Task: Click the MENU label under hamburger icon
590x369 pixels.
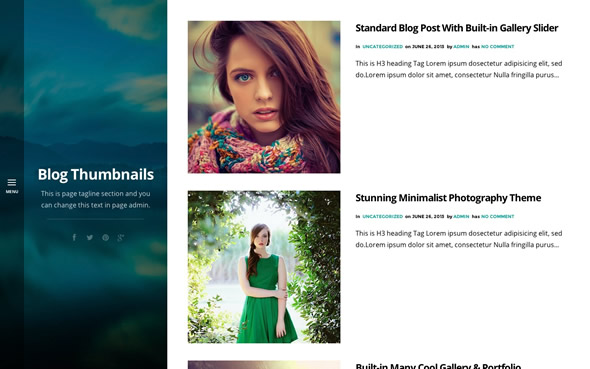Action: point(12,191)
